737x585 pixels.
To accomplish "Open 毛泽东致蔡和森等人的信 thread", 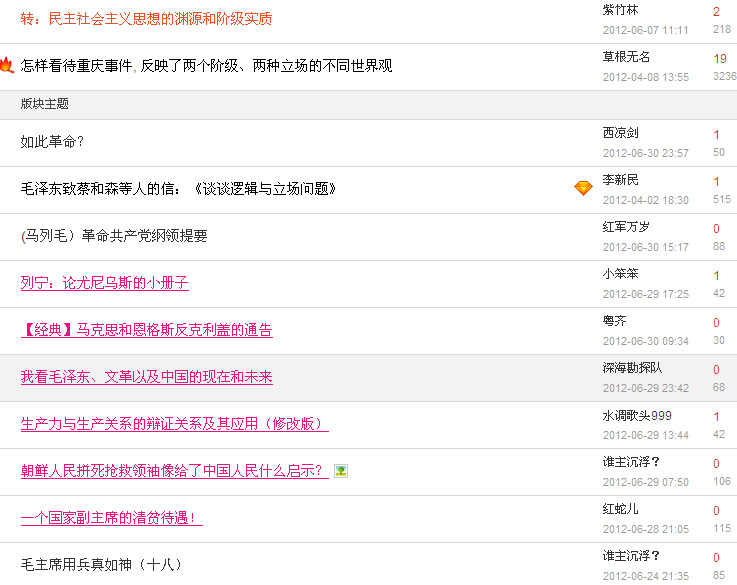I will tap(178, 189).
